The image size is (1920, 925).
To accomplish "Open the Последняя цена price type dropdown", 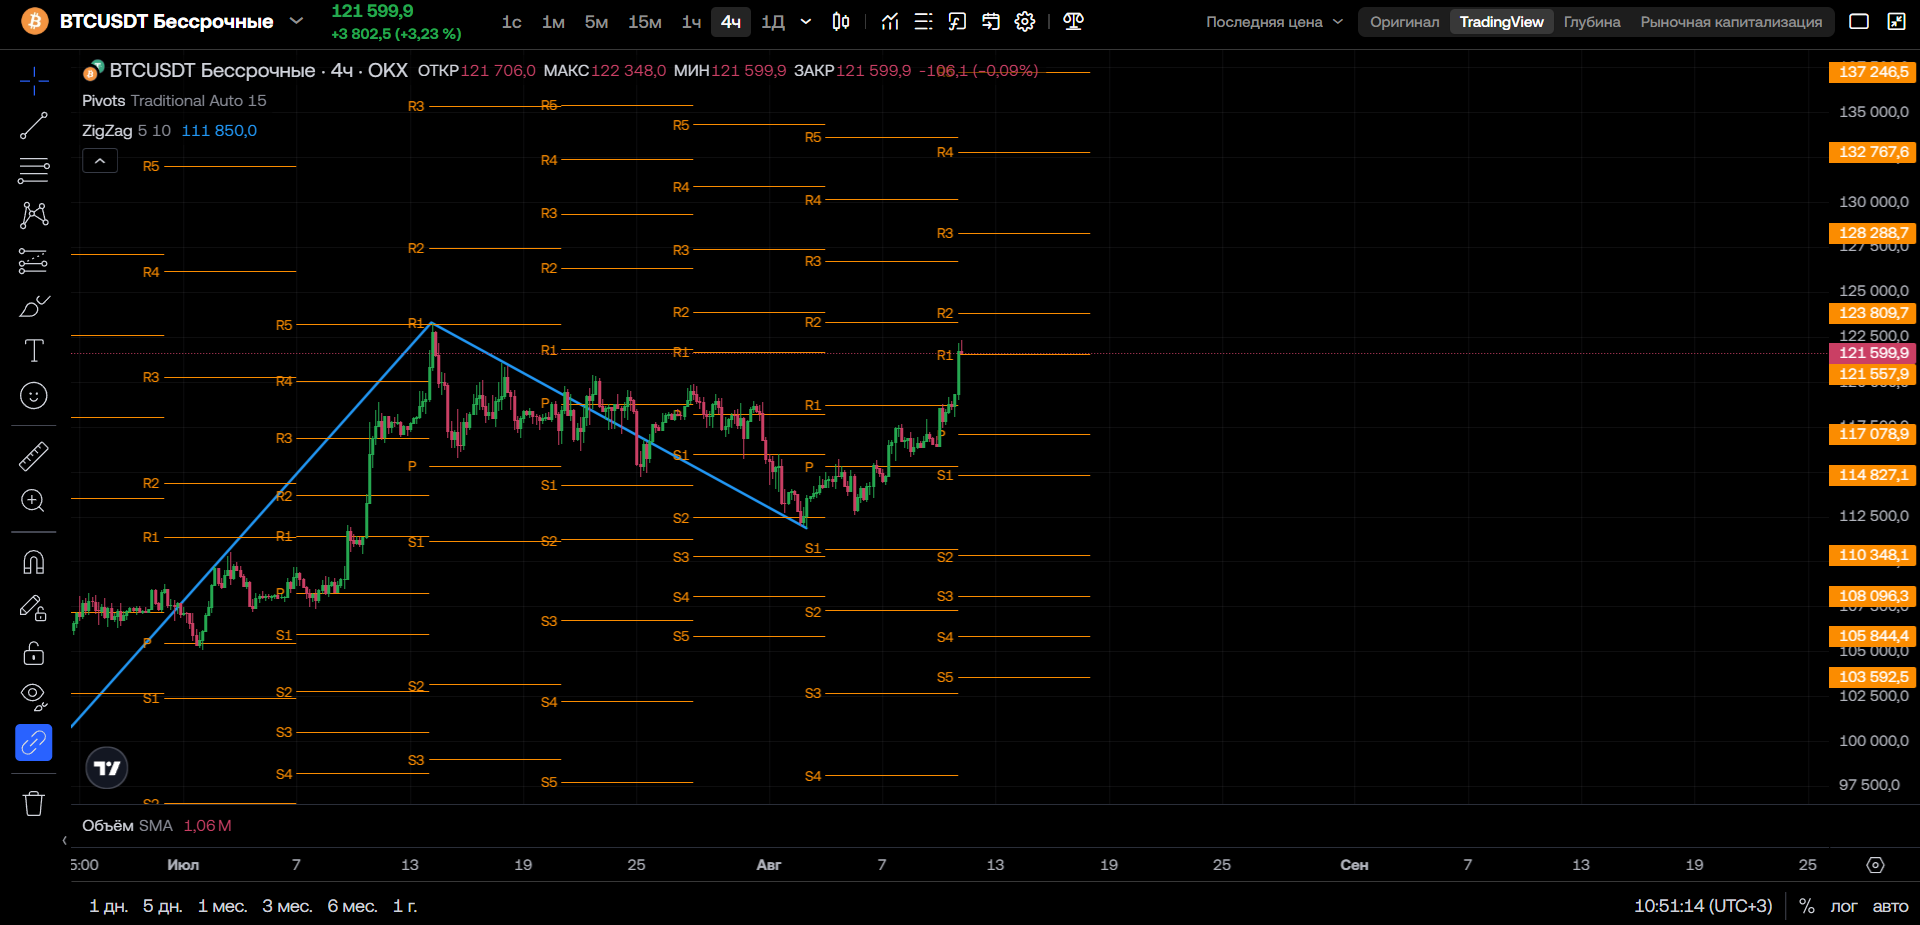I will pyautogui.click(x=1274, y=22).
